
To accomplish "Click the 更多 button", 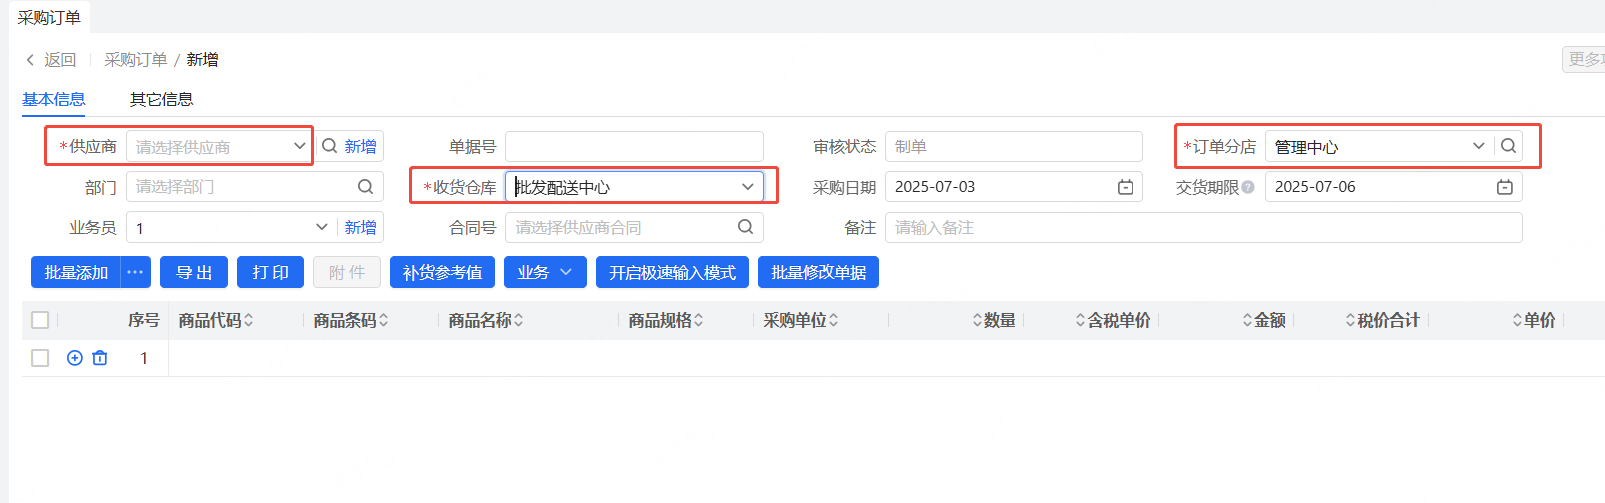I will [x=1584, y=59].
